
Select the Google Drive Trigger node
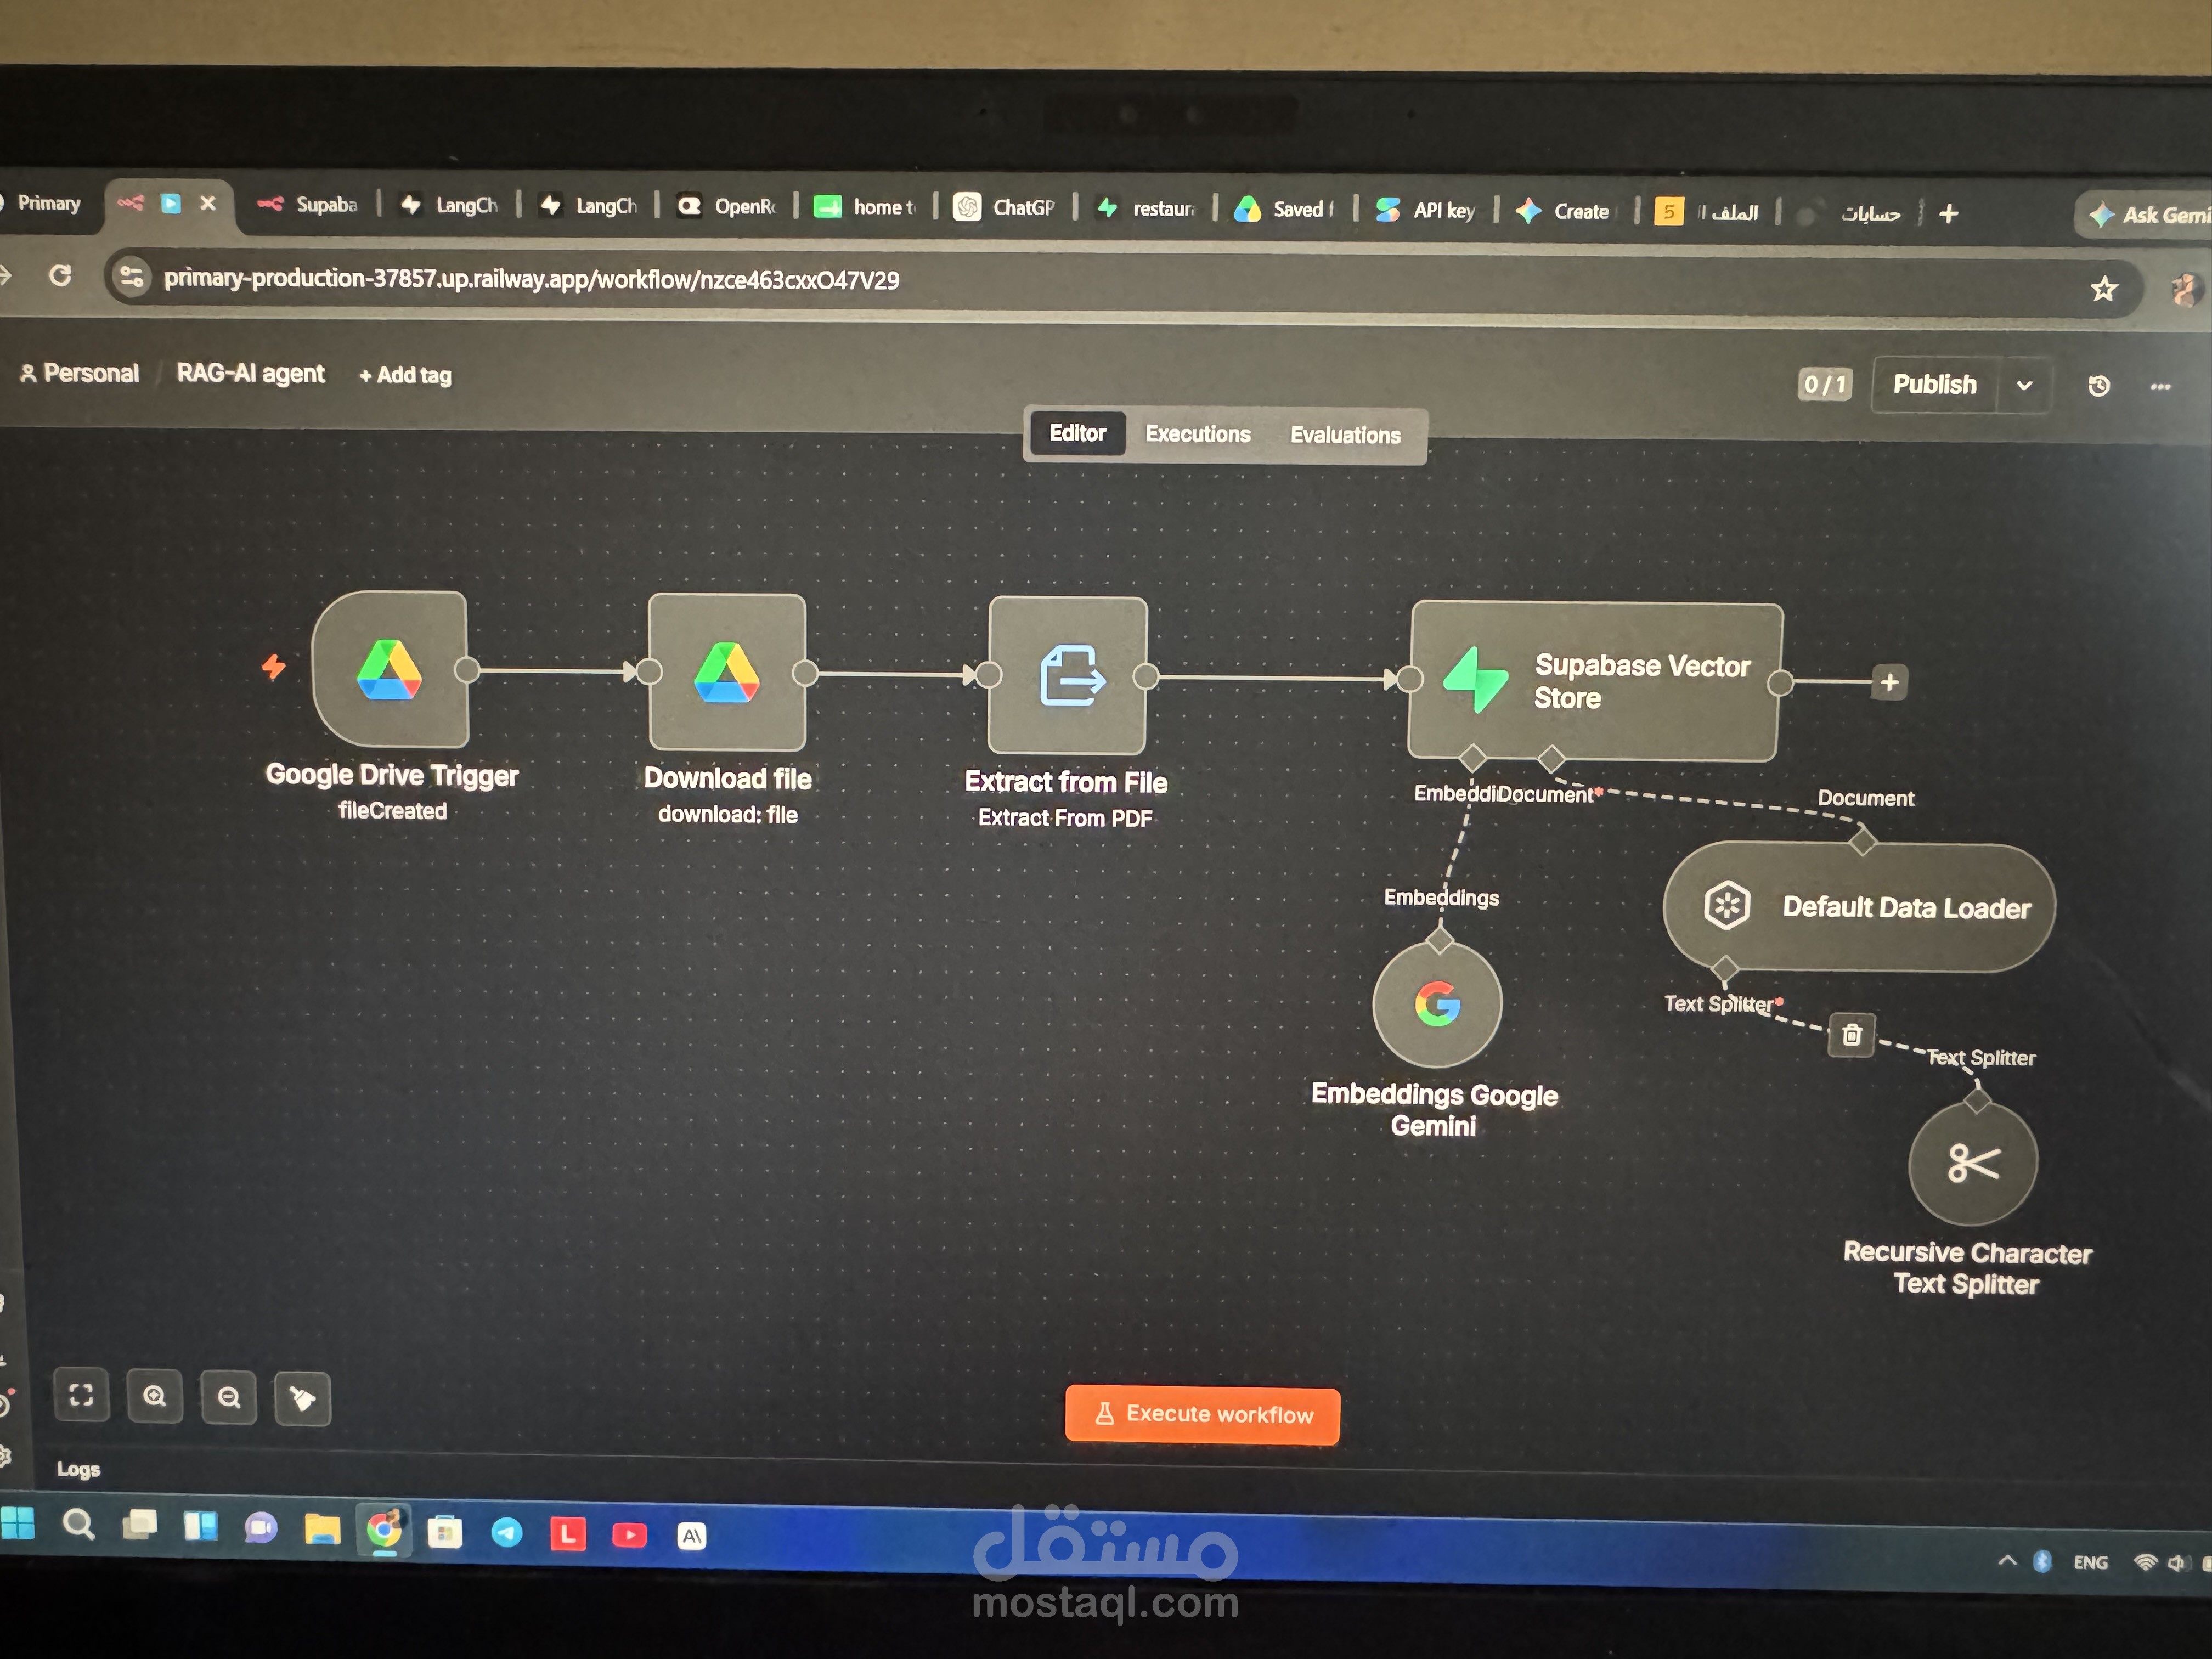(x=390, y=669)
